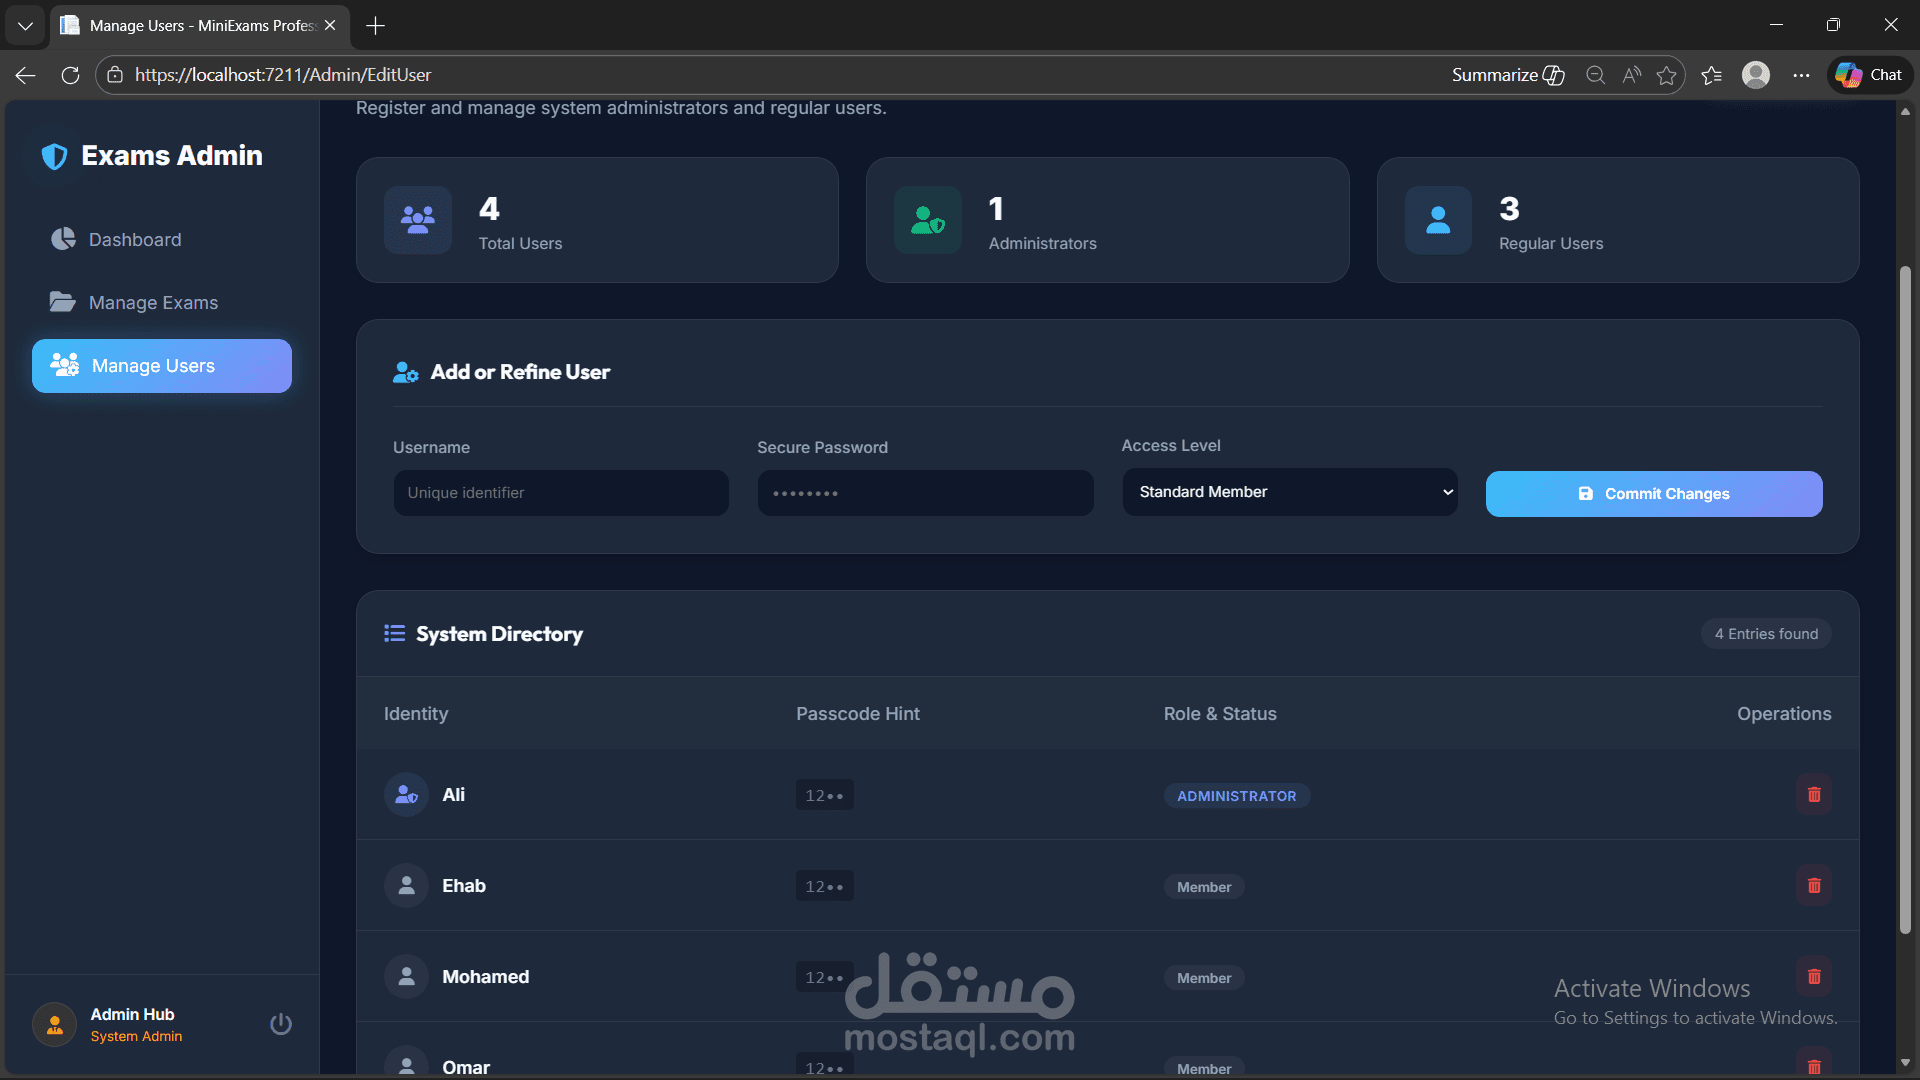
Task: Go to Dashboard in the sidebar
Action: coord(135,240)
